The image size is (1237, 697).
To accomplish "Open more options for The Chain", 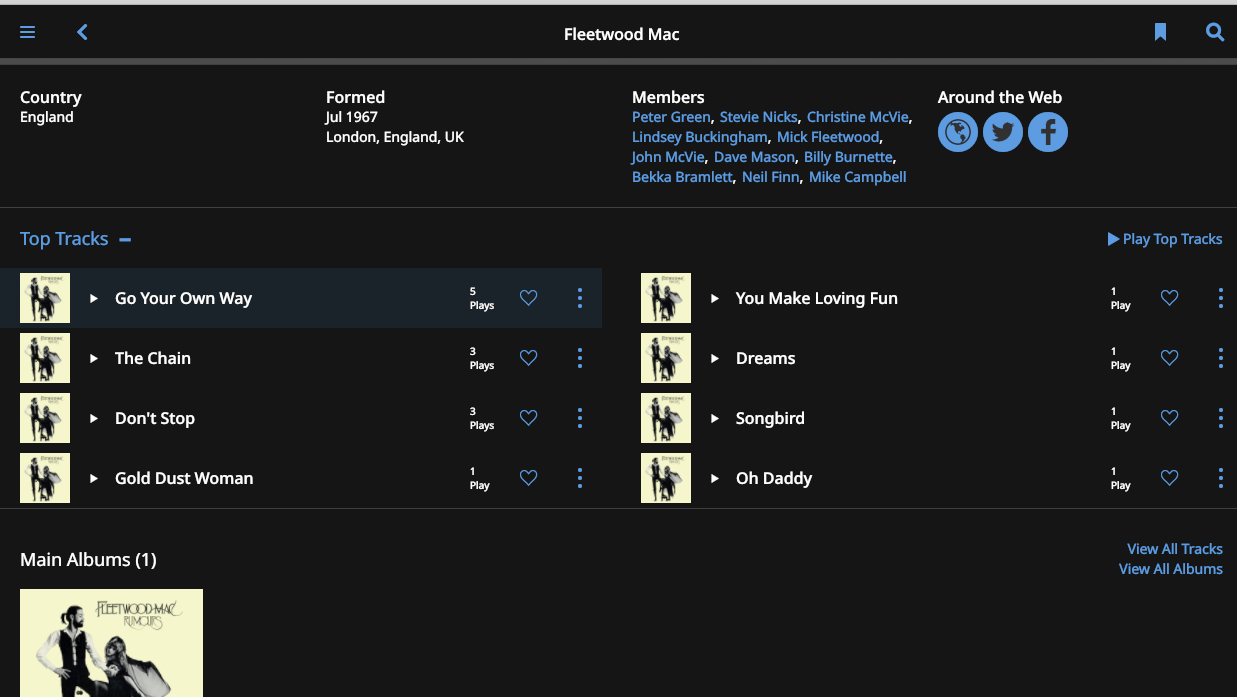I will pyautogui.click(x=580, y=358).
